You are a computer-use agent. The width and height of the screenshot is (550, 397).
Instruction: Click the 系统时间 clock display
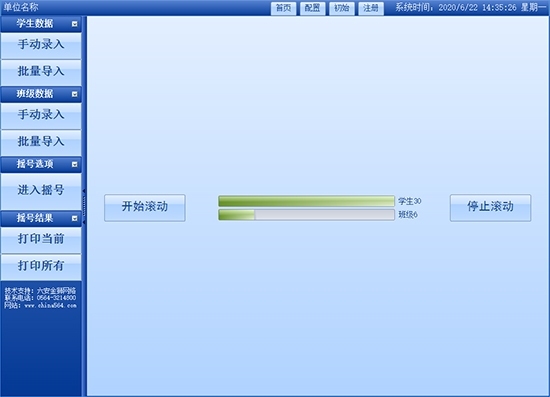(471, 7)
